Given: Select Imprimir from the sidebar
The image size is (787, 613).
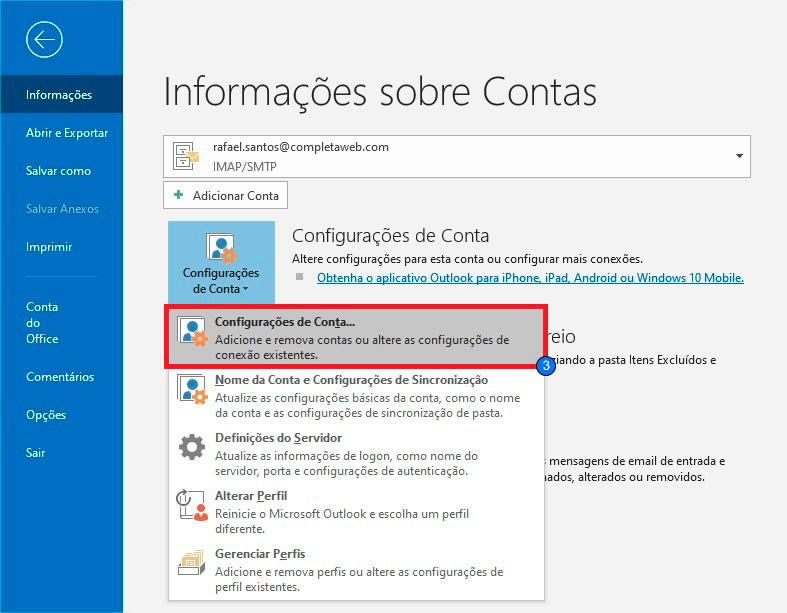Looking at the screenshot, I should [49, 247].
